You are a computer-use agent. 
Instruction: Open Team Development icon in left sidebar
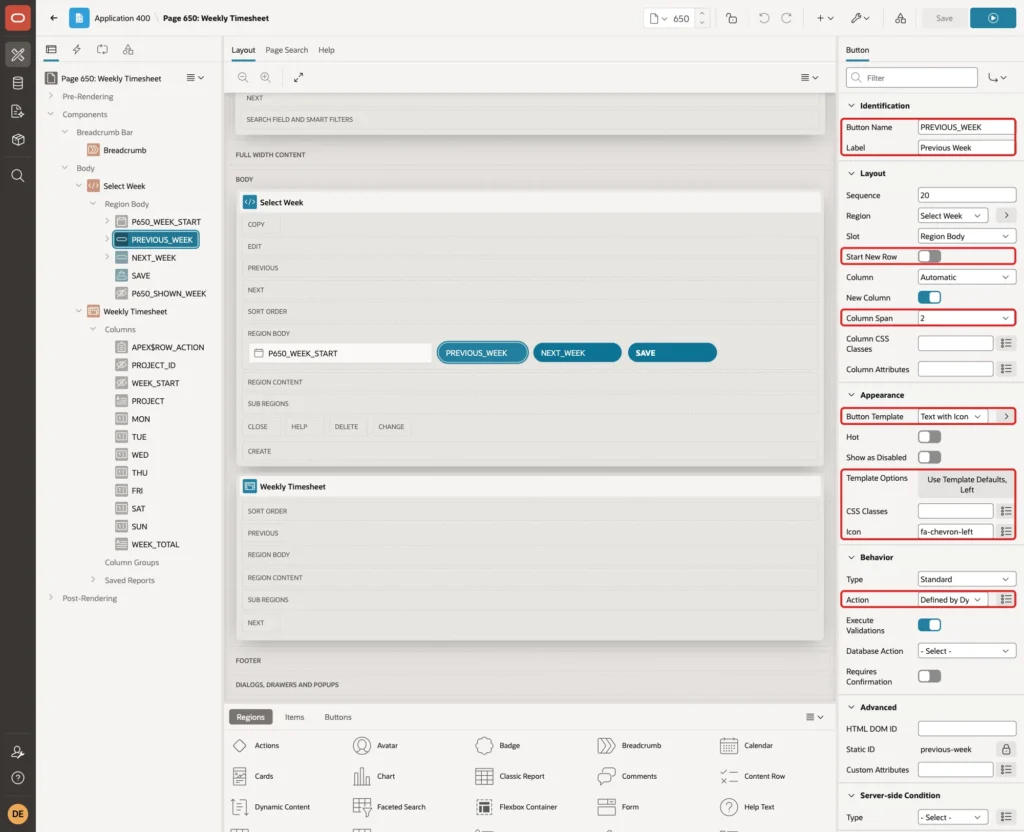click(18, 111)
